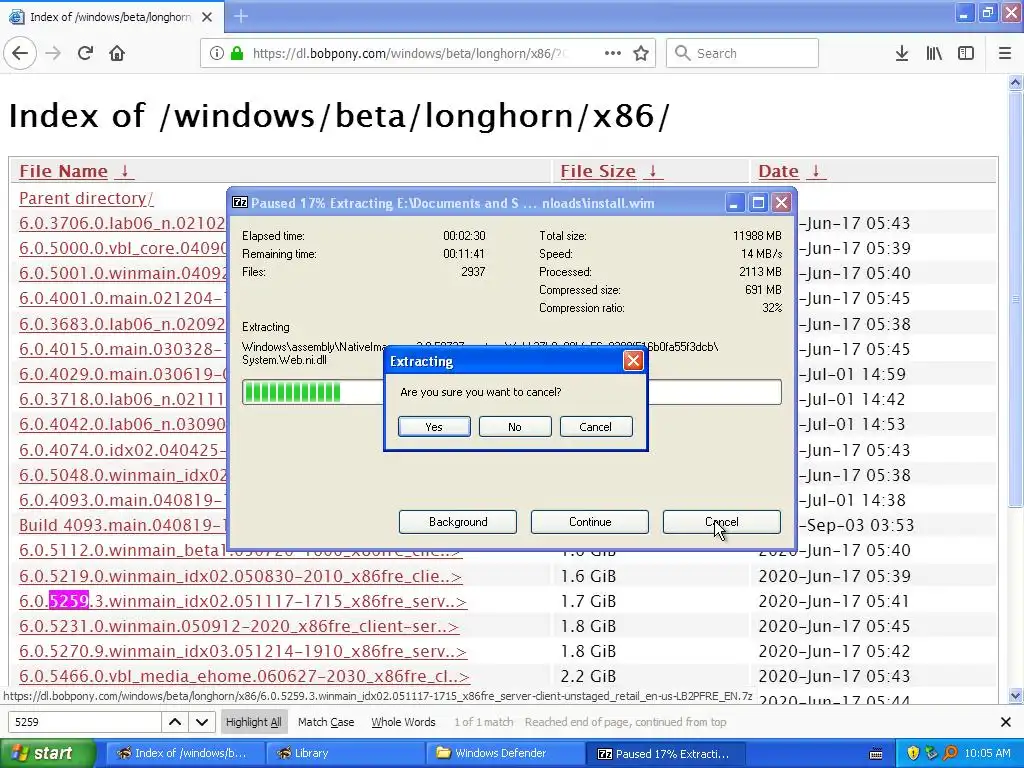Go back with the browser Back arrow
The height and width of the screenshot is (768, 1024).
point(20,53)
